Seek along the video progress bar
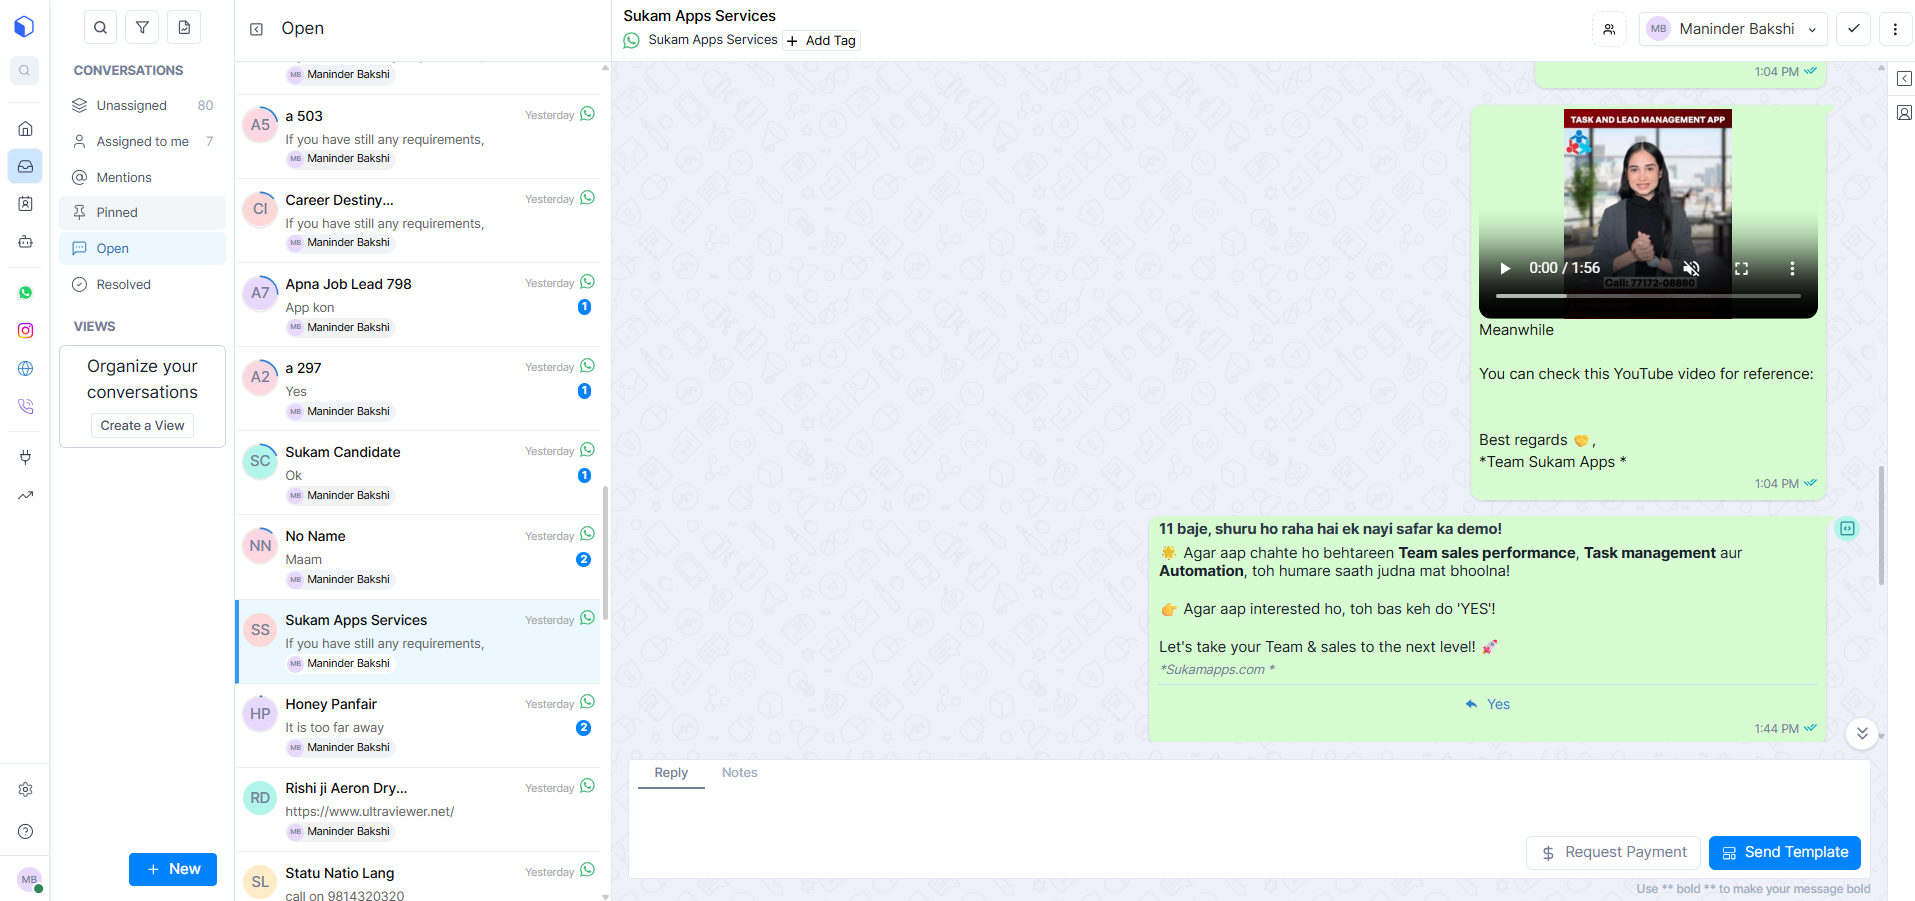This screenshot has width=1915, height=901. 1648,296
